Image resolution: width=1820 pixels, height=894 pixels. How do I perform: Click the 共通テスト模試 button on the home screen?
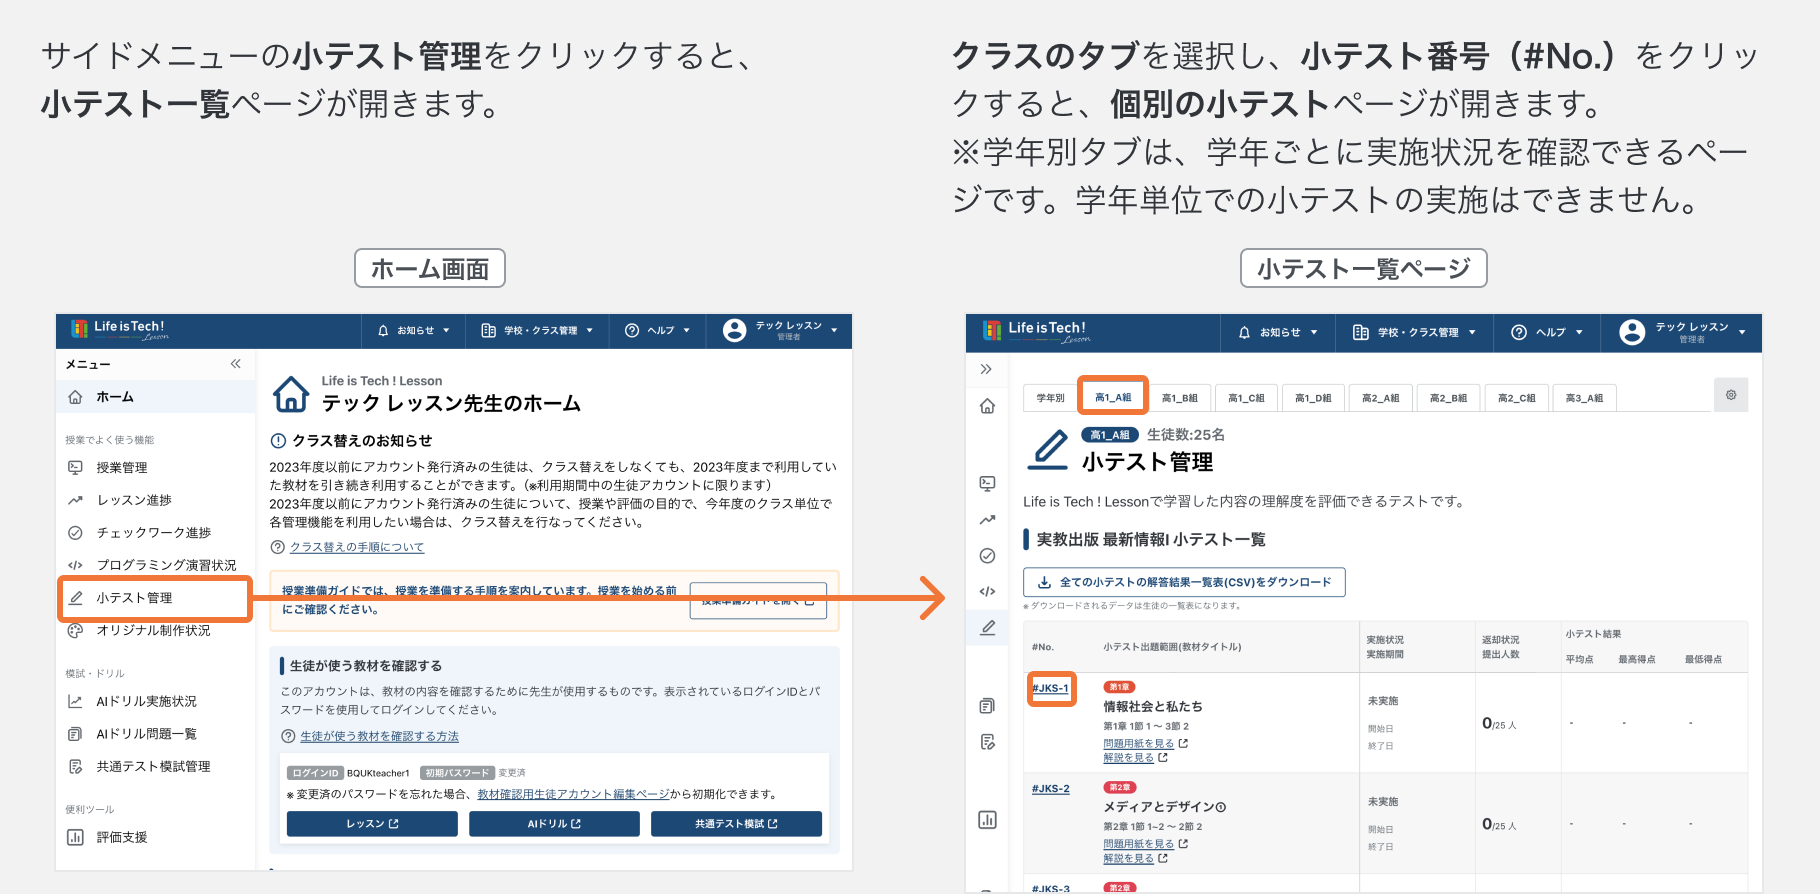tap(736, 824)
